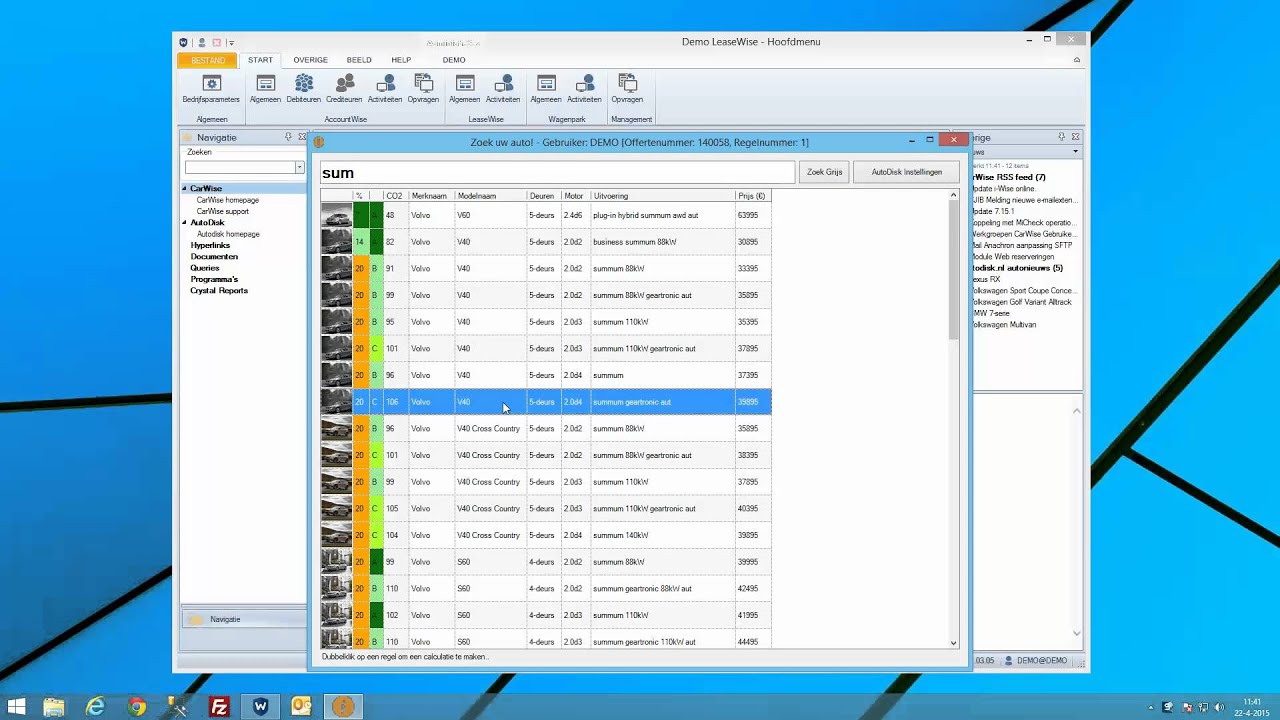Image resolution: width=1280 pixels, height=720 pixels.
Task: Switch to the OVERIGE ribbon tab
Action: click(310, 60)
